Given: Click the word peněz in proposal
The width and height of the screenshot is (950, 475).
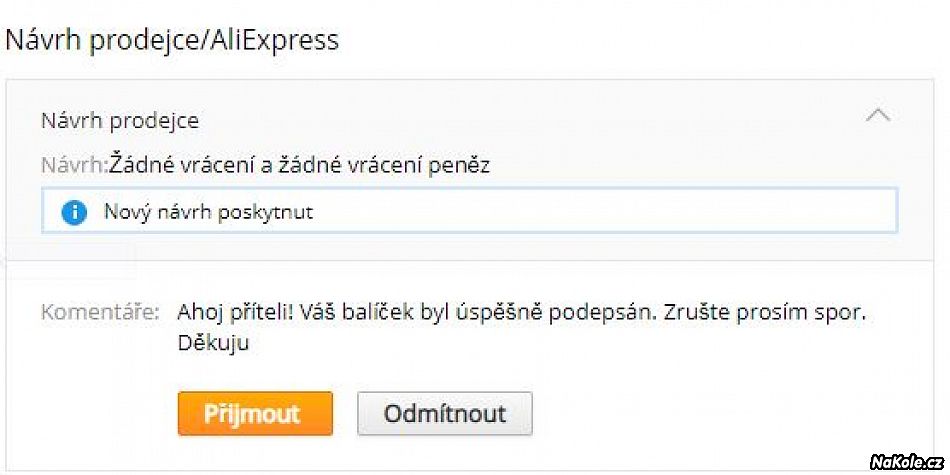Looking at the screenshot, I should pos(459,165).
